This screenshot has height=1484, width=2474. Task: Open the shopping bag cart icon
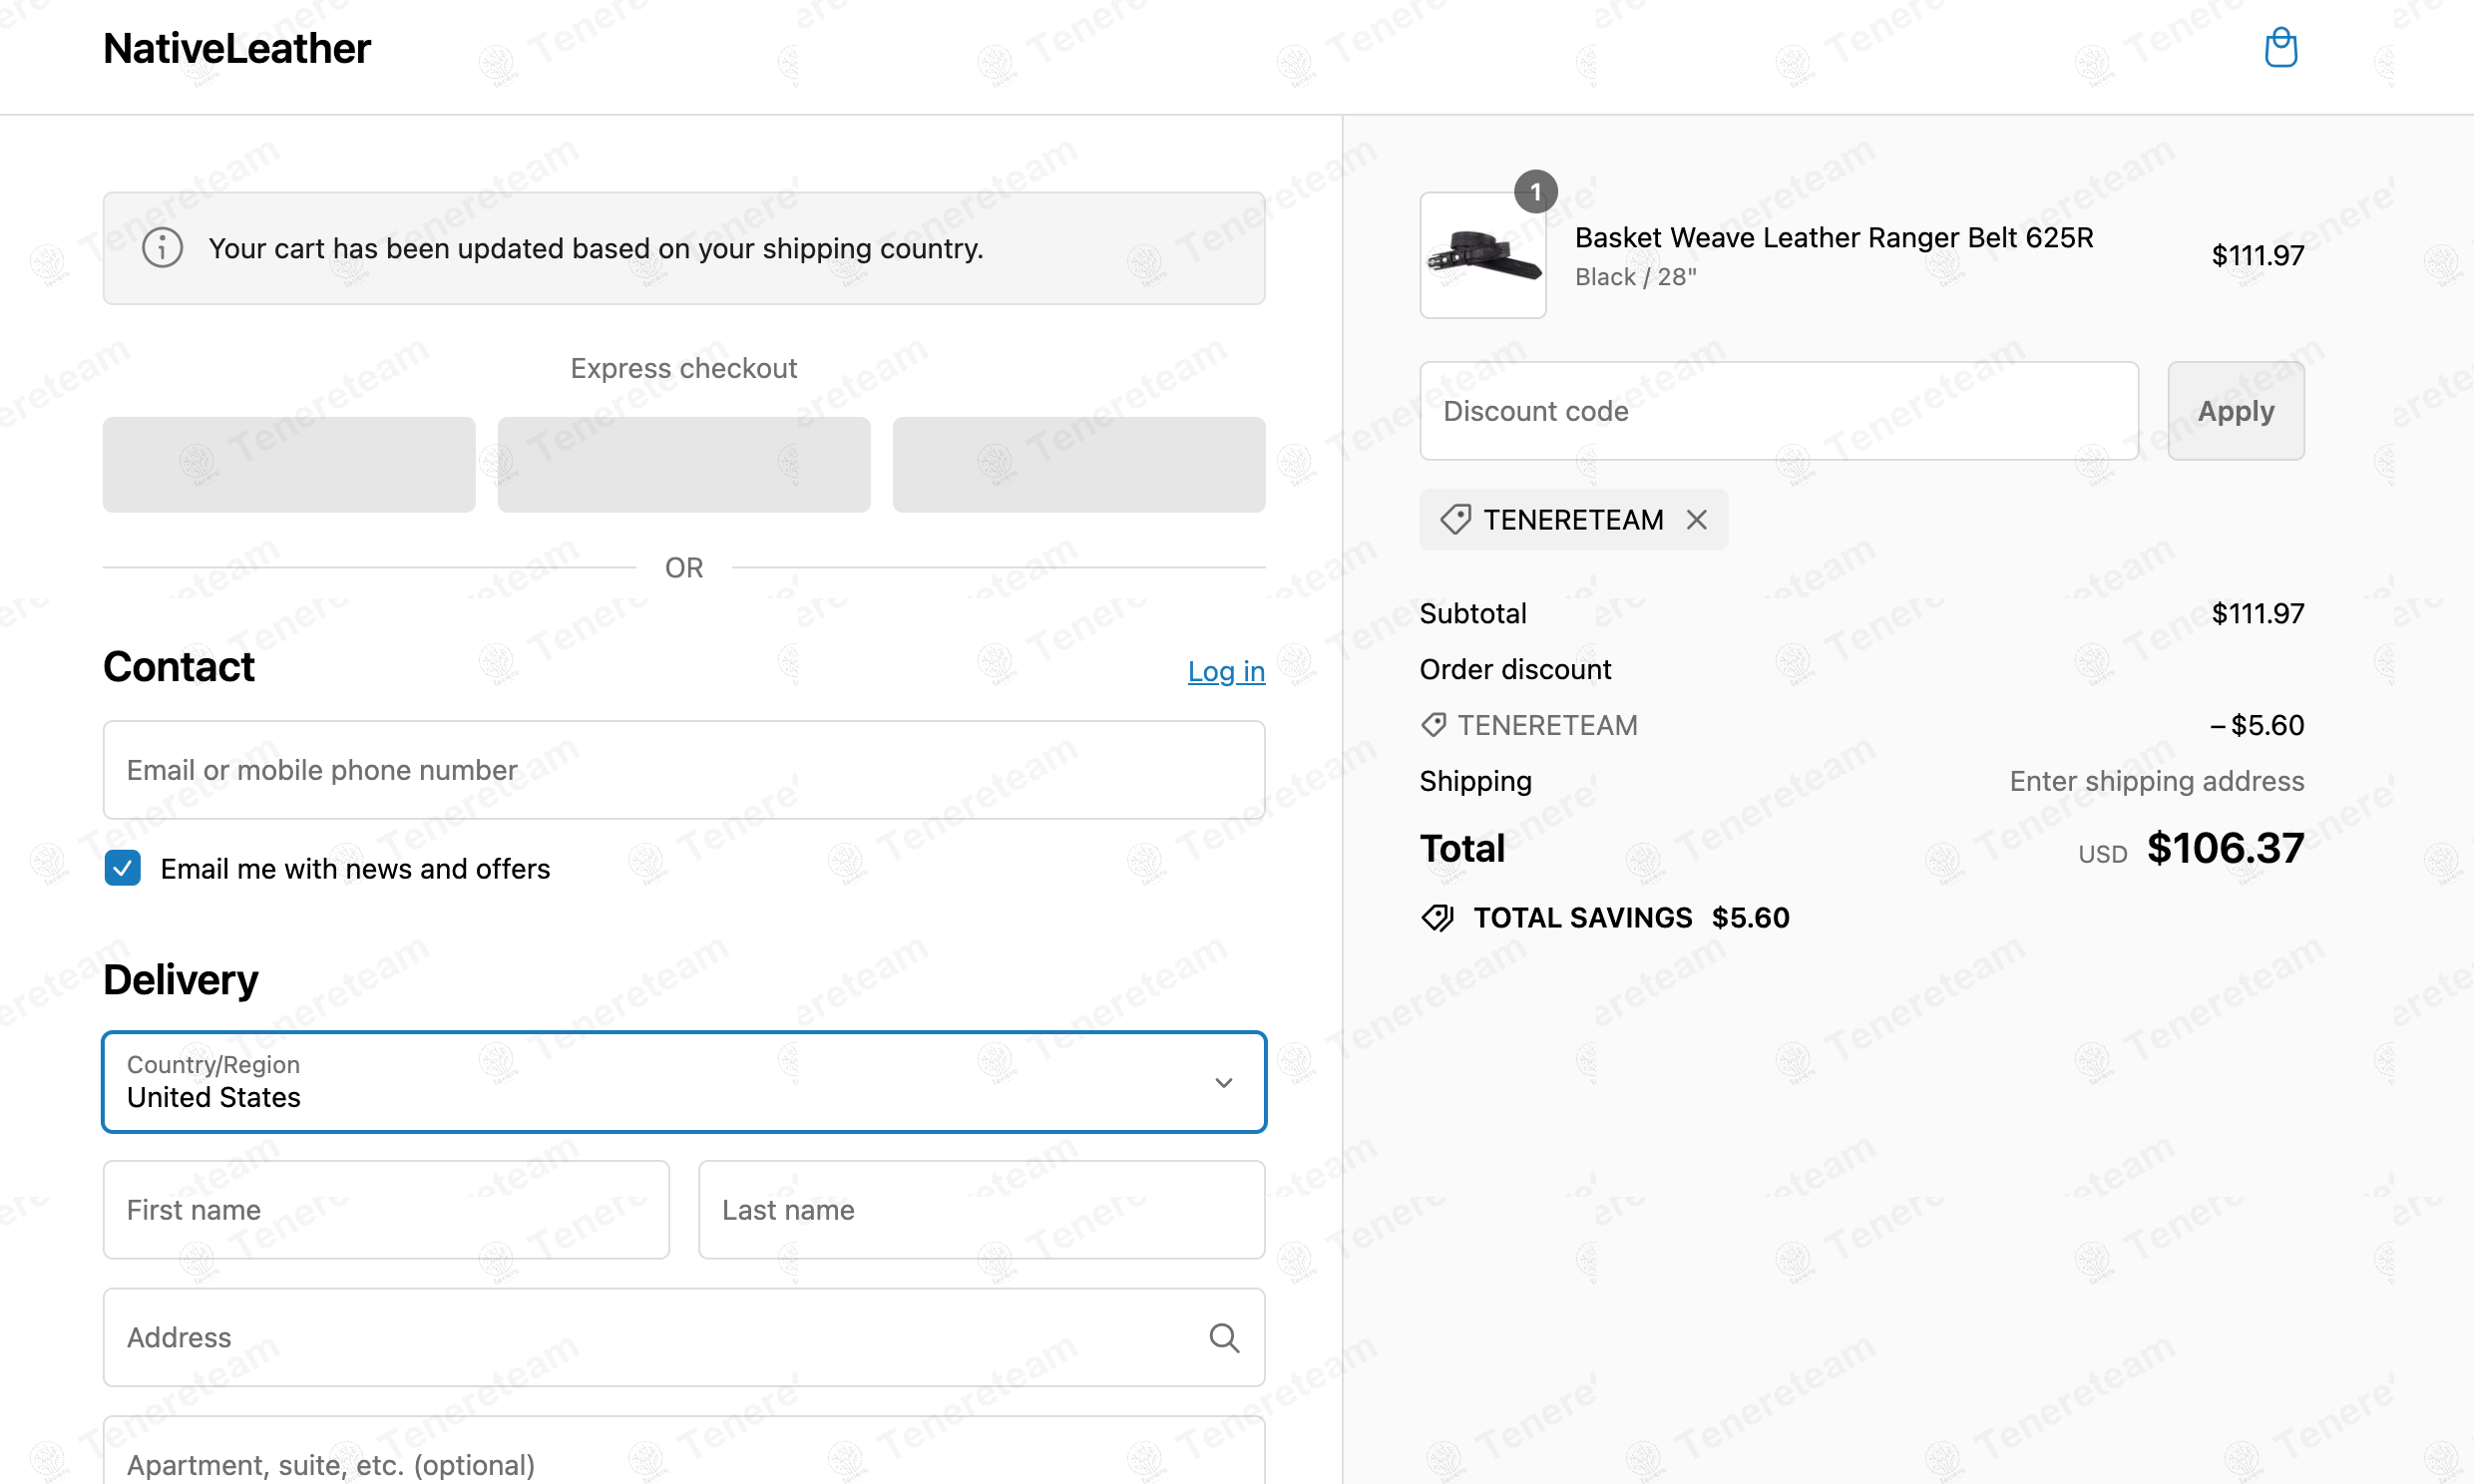point(2280,48)
